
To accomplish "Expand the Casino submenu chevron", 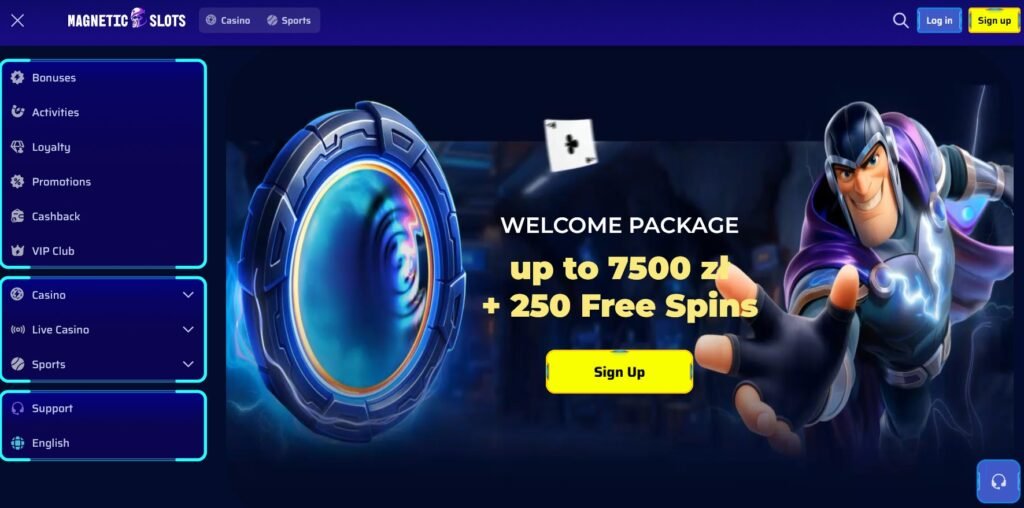I will point(188,295).
